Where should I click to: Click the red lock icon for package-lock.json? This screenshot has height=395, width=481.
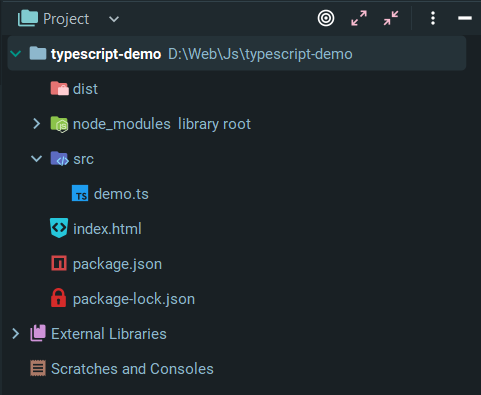tap(59, 298)
